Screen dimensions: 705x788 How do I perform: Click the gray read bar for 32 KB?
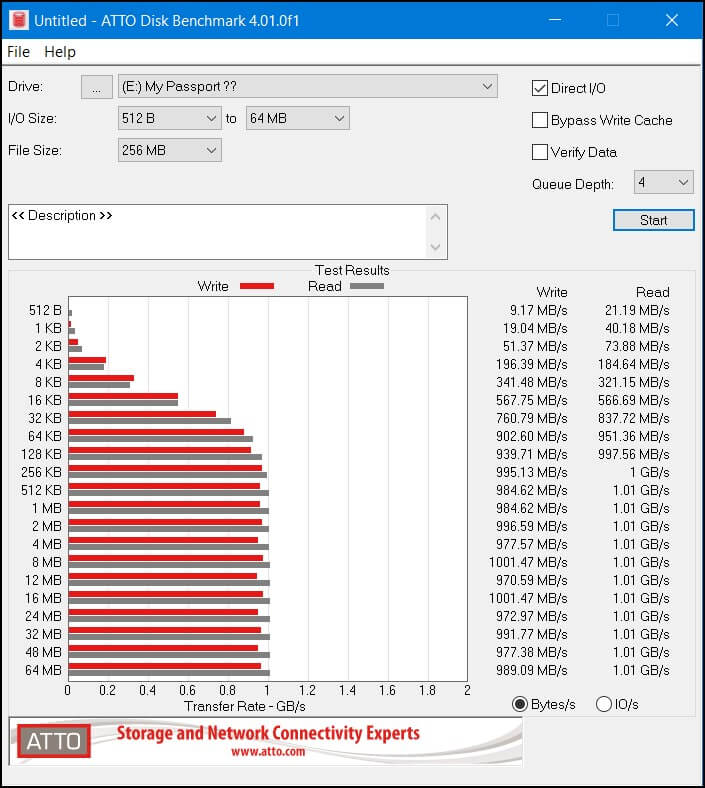click(x=150, y=421)
